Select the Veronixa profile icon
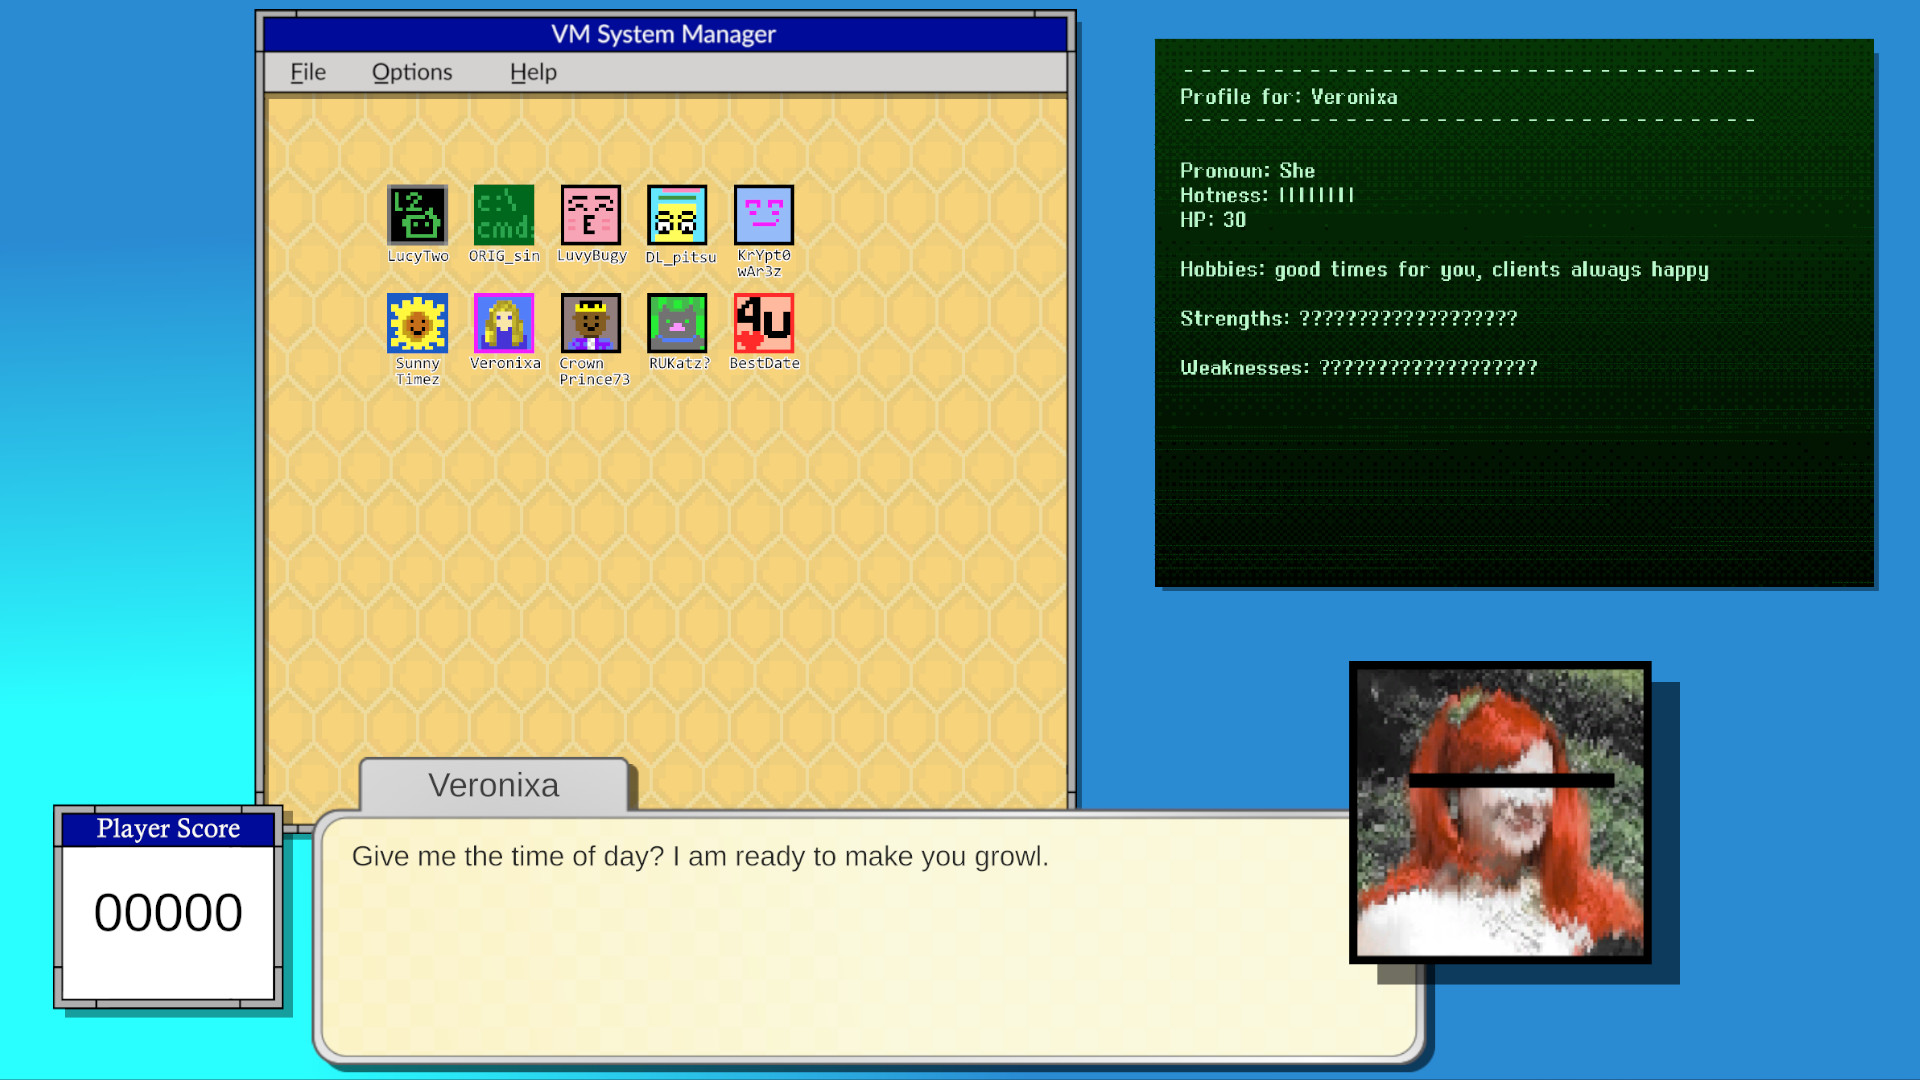 [x=503, y=322]
